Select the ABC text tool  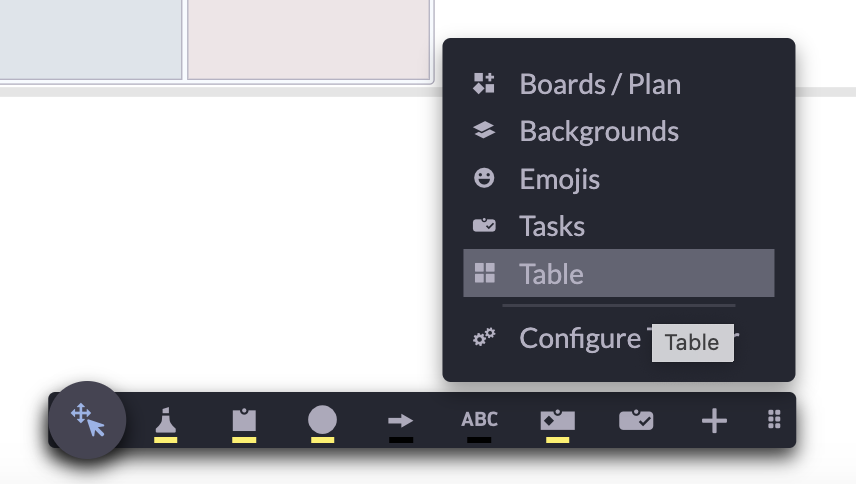coord(479,419)
